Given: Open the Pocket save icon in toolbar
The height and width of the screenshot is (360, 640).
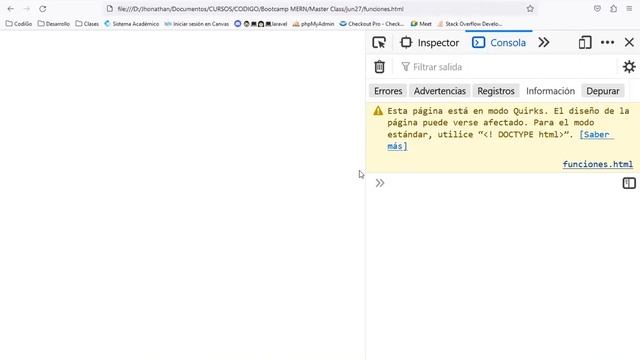Looking at the screenshot, I should [597, 9].
